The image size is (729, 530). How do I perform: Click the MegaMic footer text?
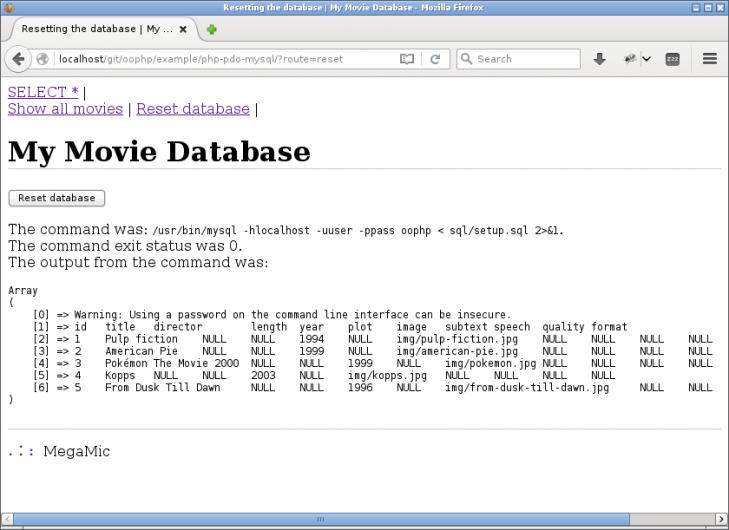pos(77,451)
